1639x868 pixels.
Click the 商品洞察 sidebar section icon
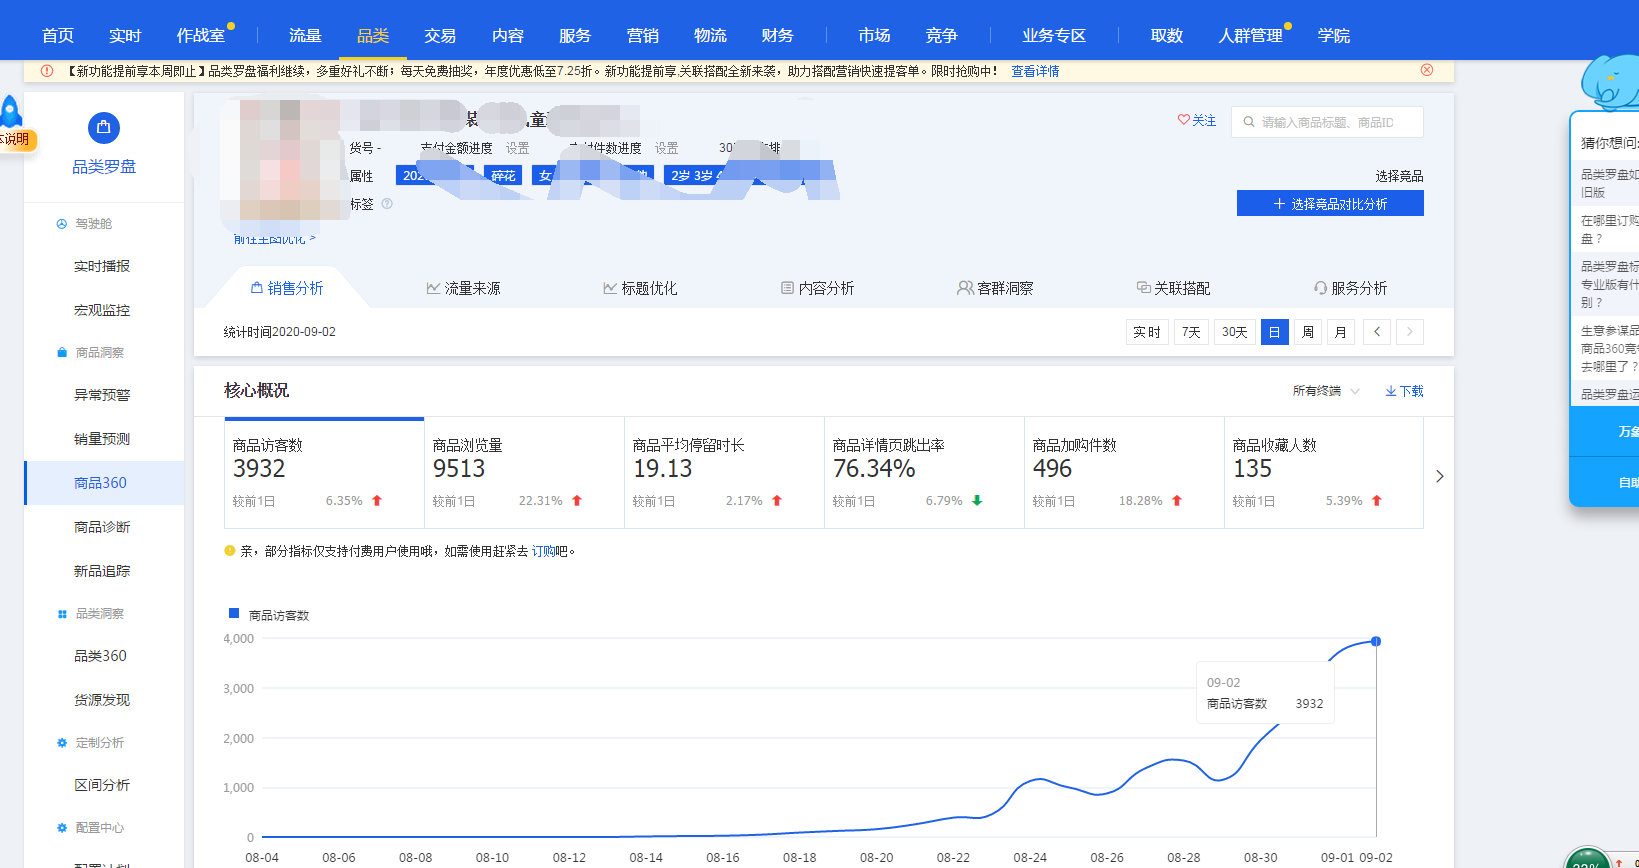pyautogui.click(x=62, y=353)
